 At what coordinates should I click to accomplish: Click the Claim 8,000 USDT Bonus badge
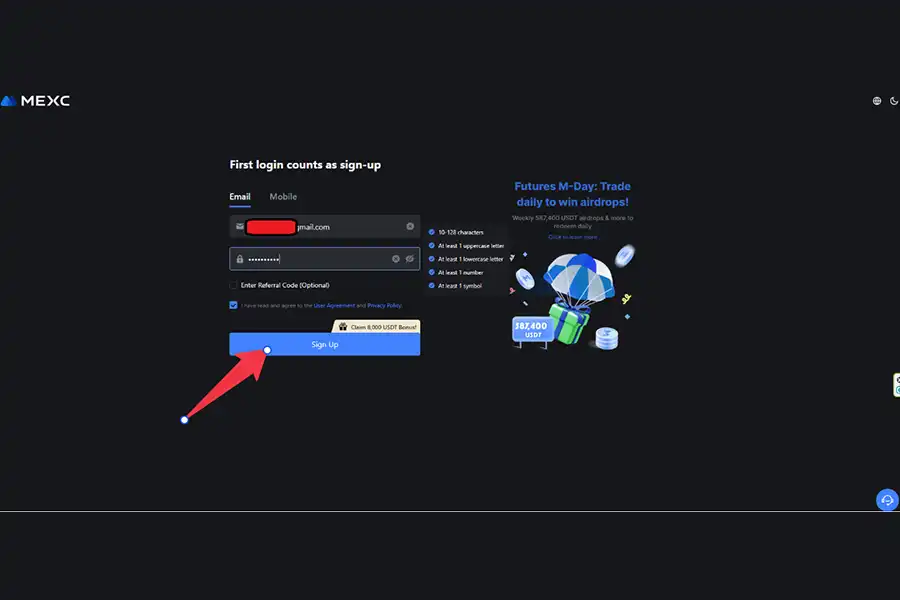point(377,327)
